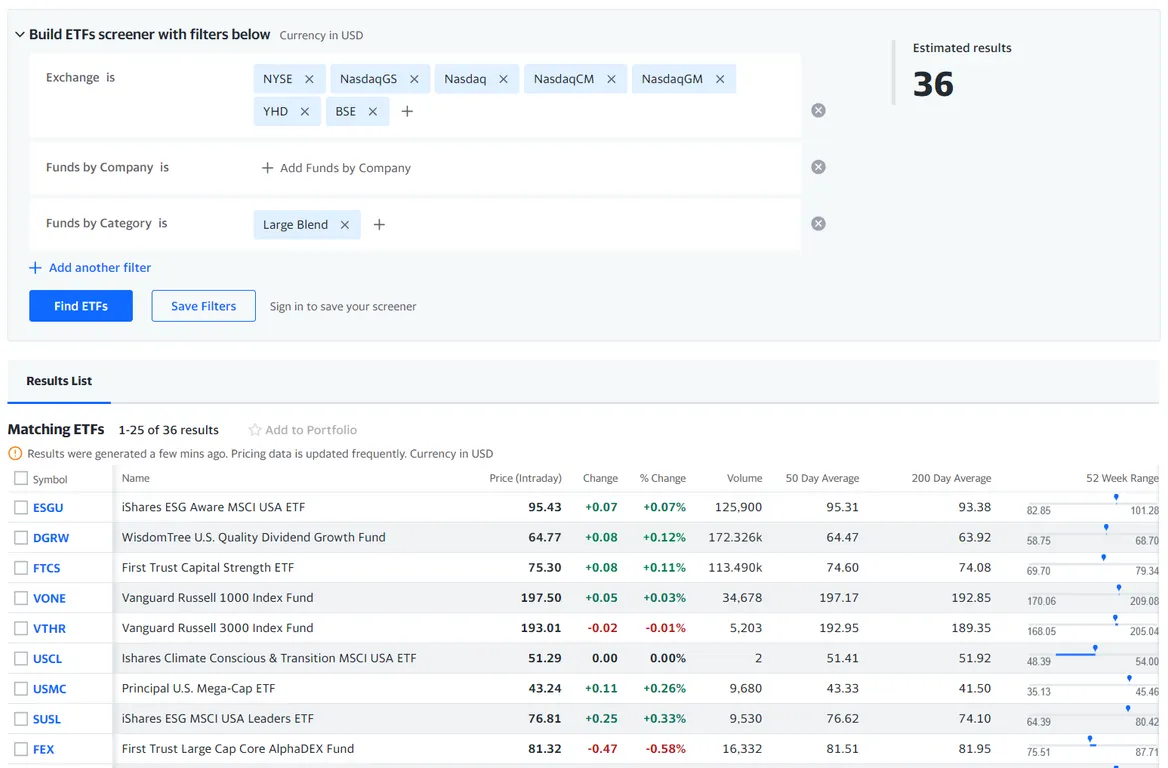Image resolution: width=1168 pixels, height=768 pixels.
Task: Open the ESGU symbol link
Action: [48, 508]
